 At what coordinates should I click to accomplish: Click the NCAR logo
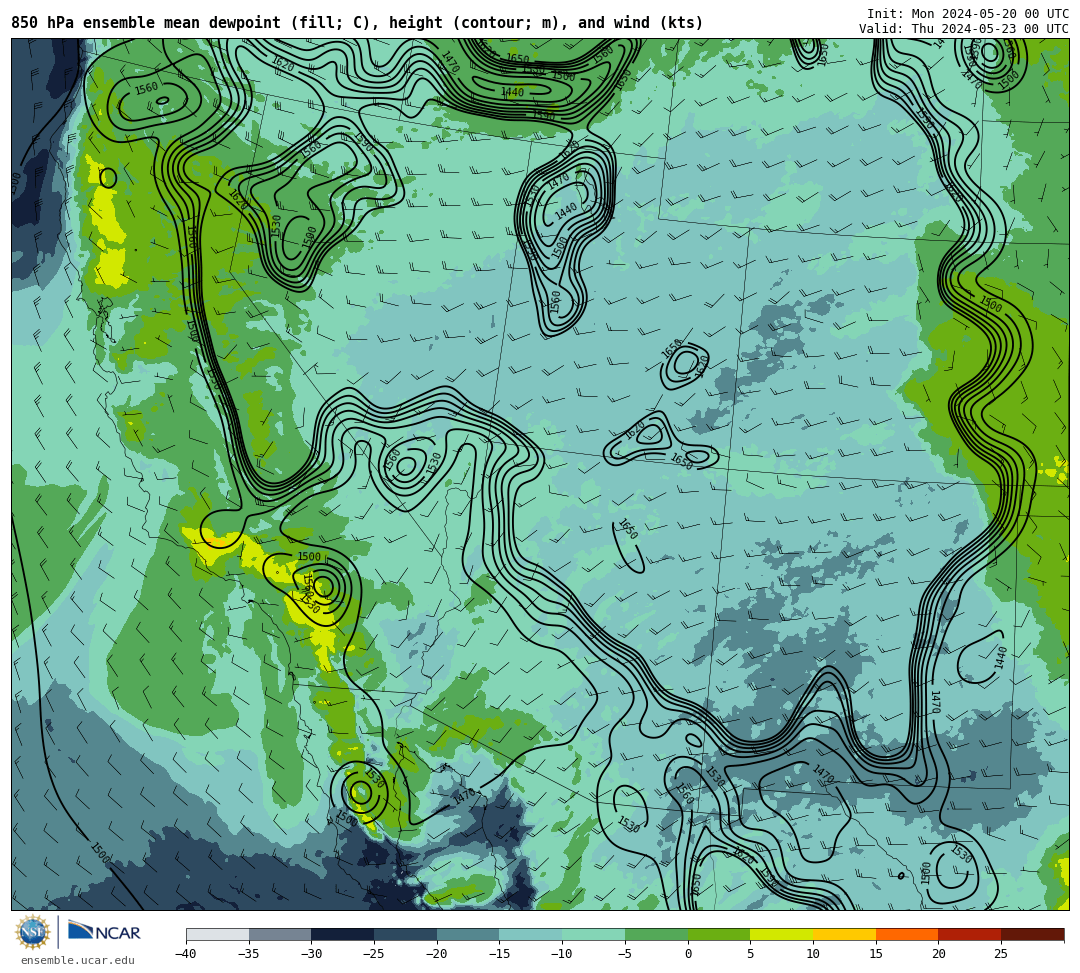104,932
